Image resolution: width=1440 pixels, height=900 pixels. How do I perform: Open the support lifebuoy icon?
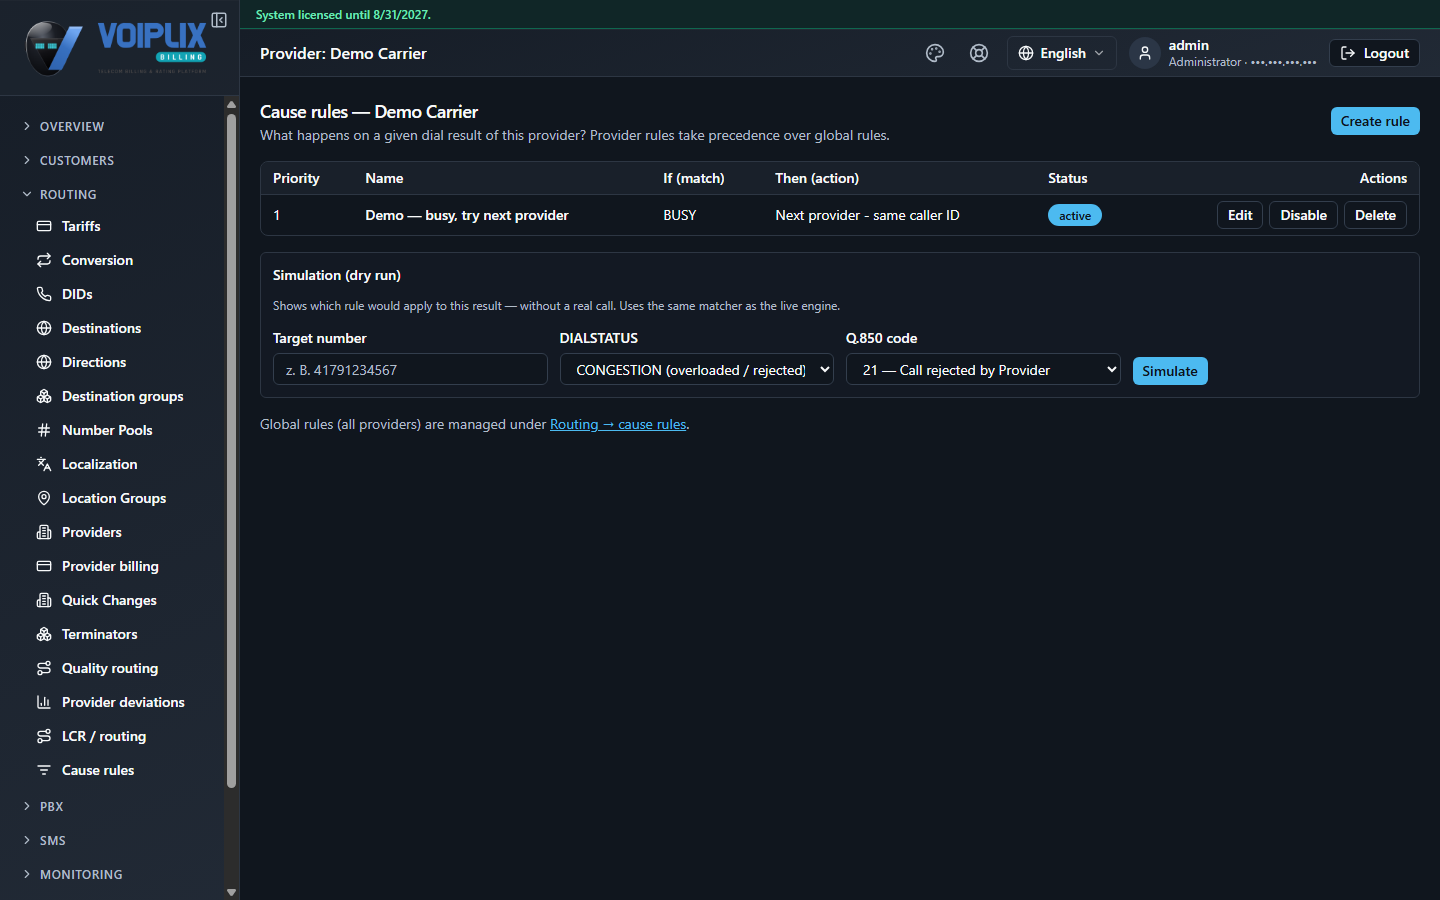click(x=979, y=53)
